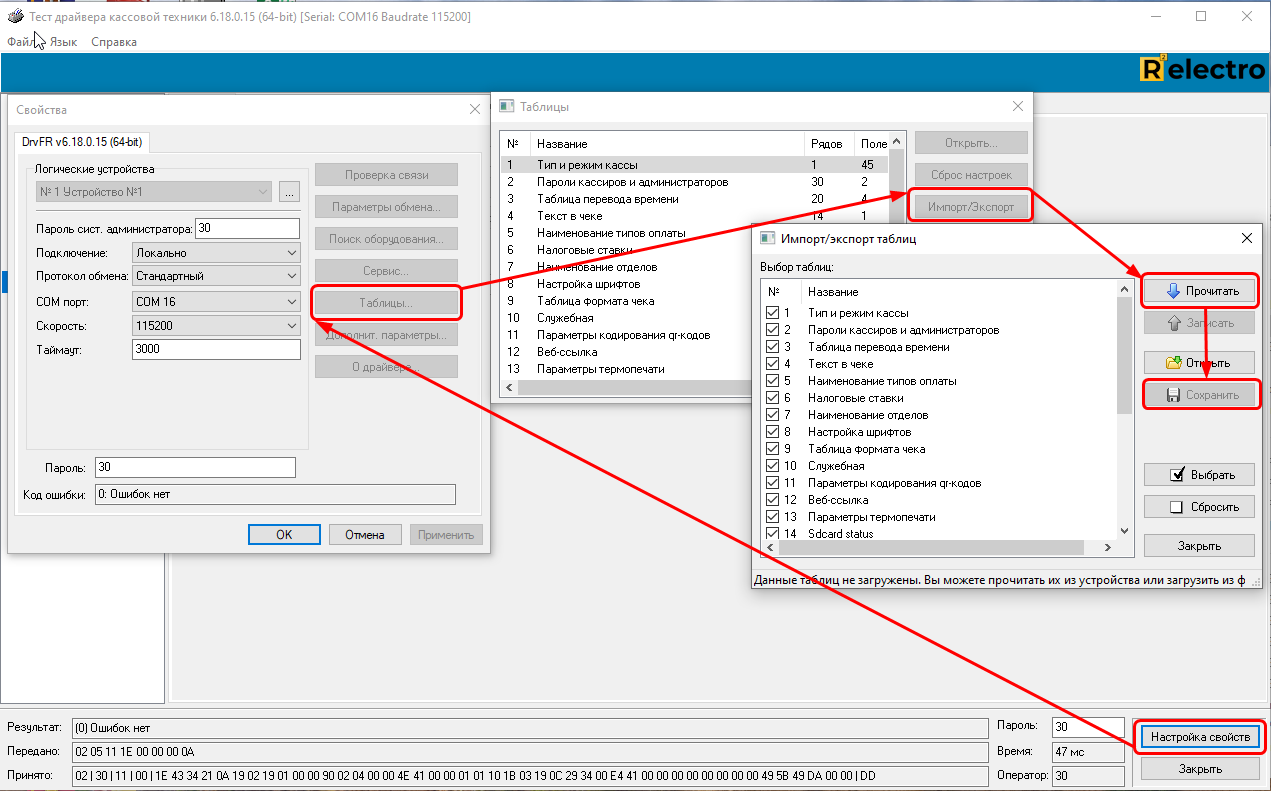
Task: Open the Справка menu
Action: pos(114,42)
